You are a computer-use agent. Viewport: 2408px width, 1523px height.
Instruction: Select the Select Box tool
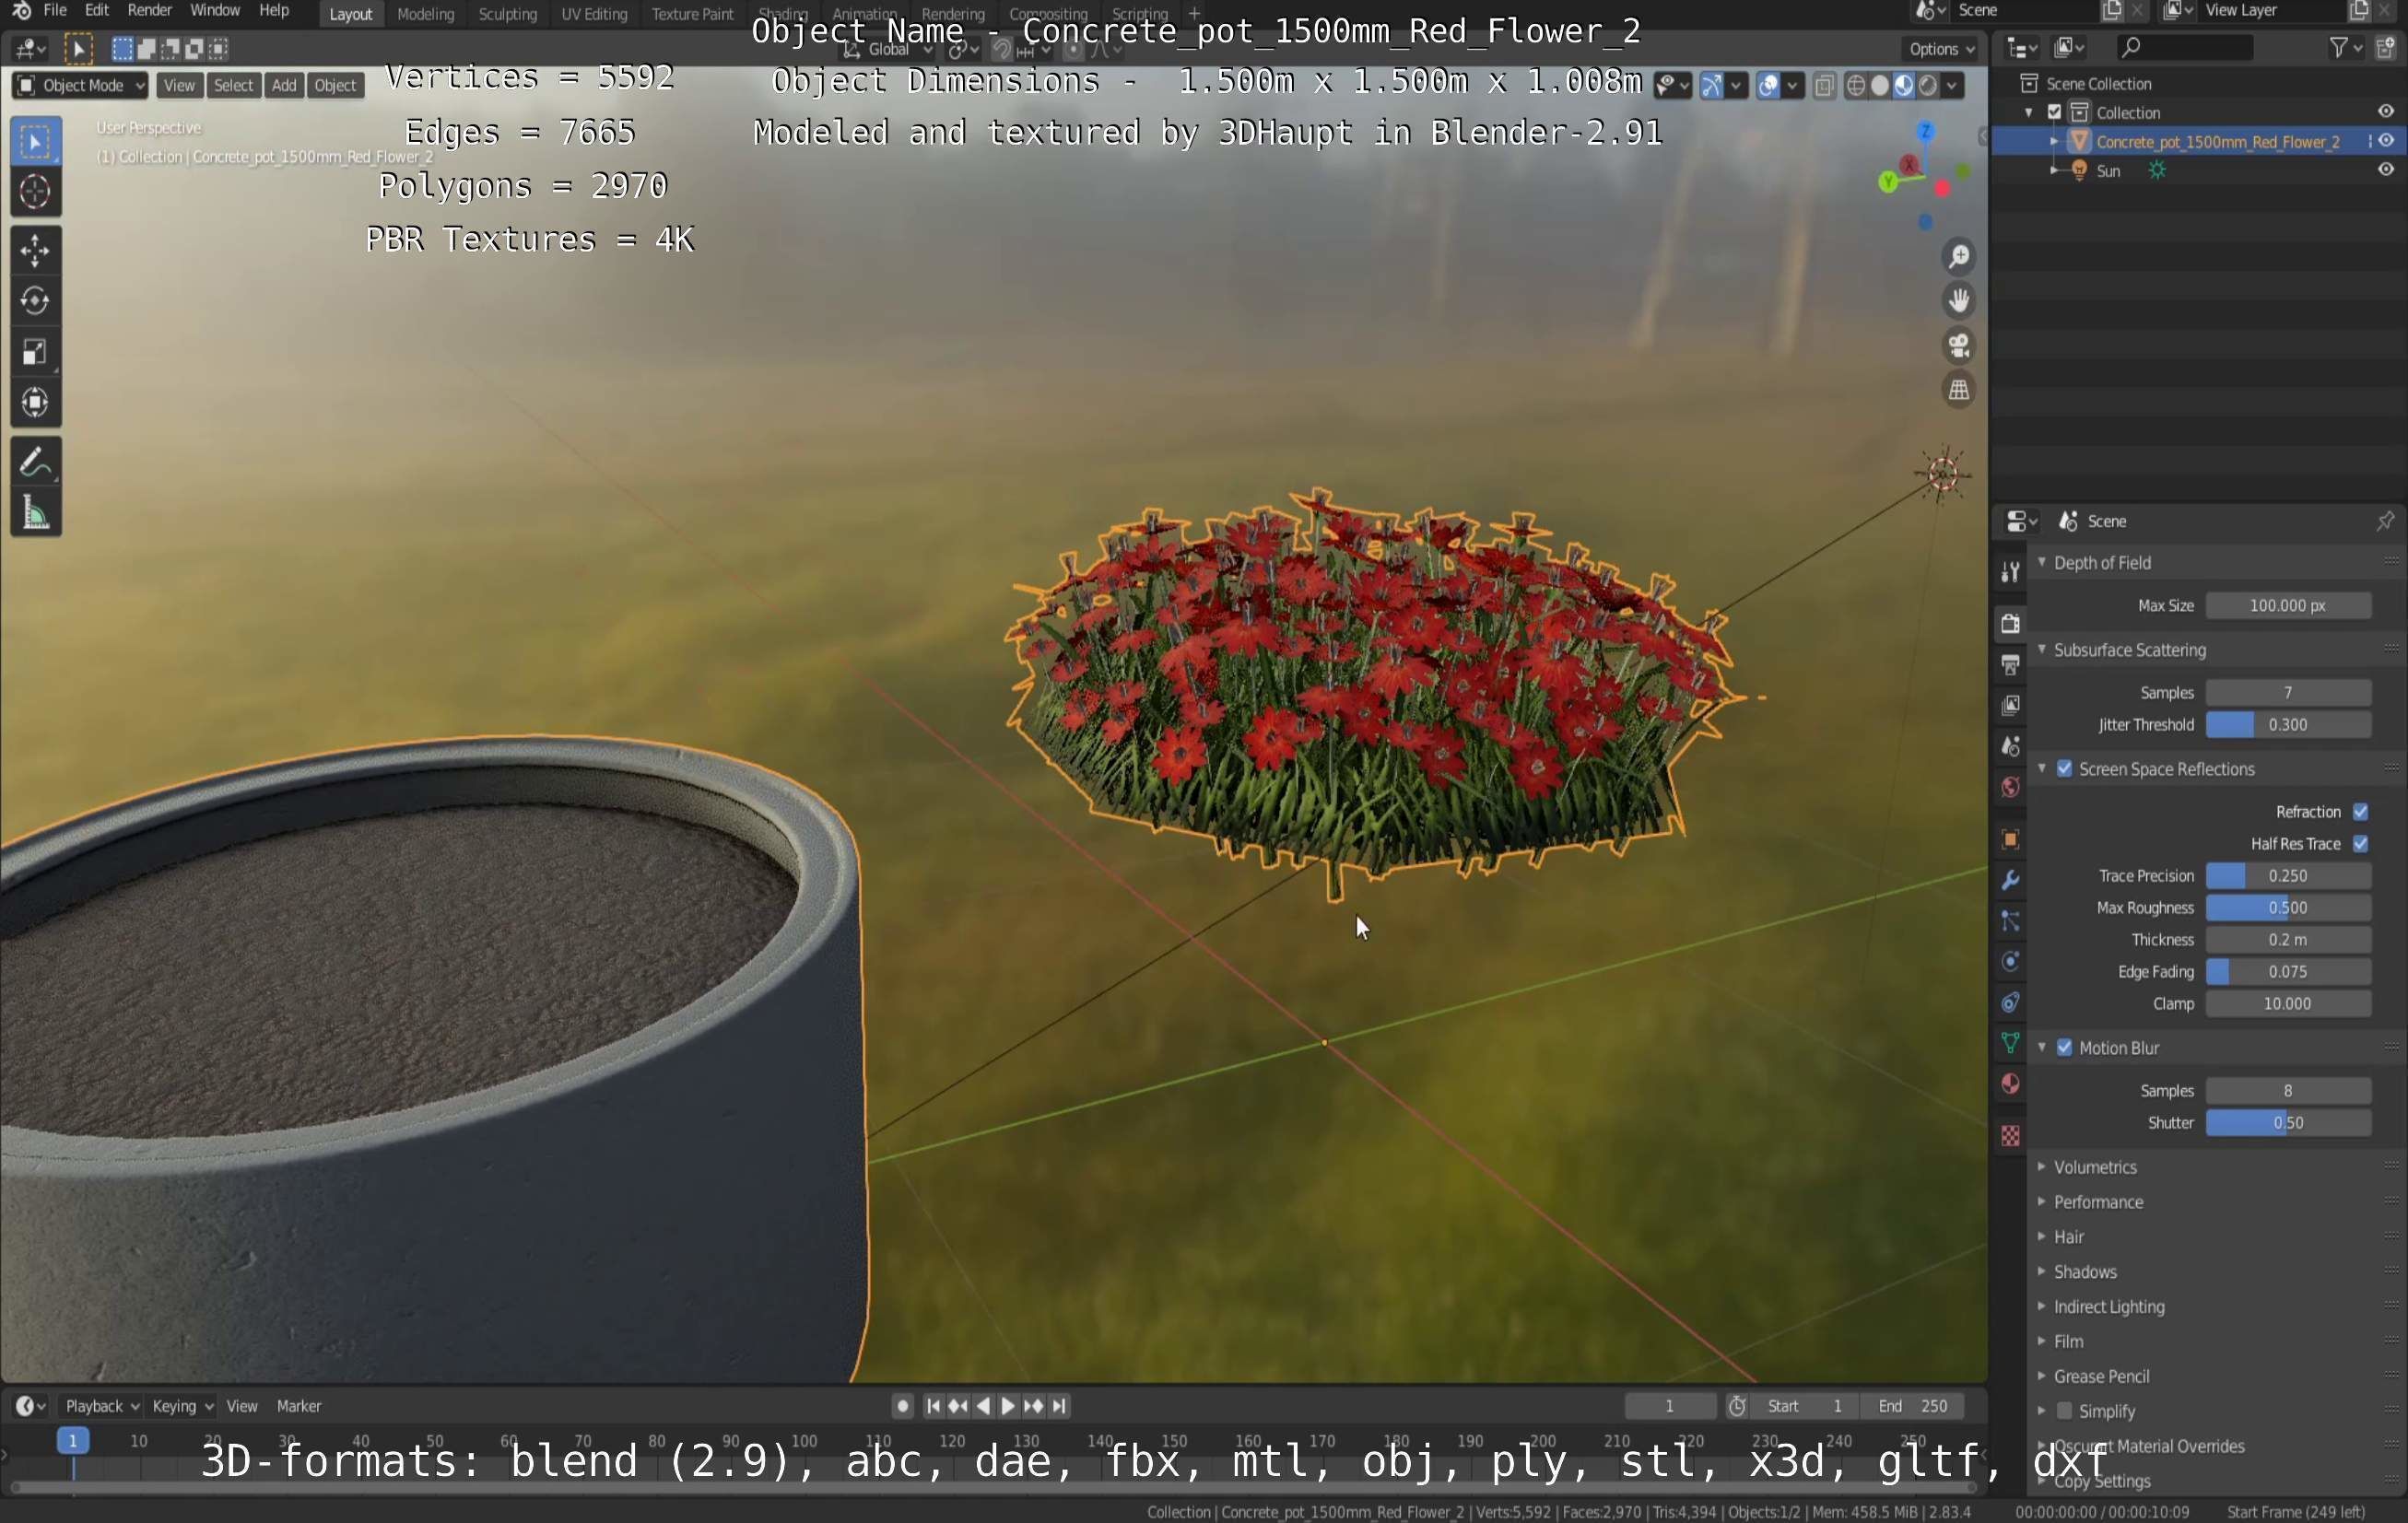pyautogui.click(x=35, y=143)
